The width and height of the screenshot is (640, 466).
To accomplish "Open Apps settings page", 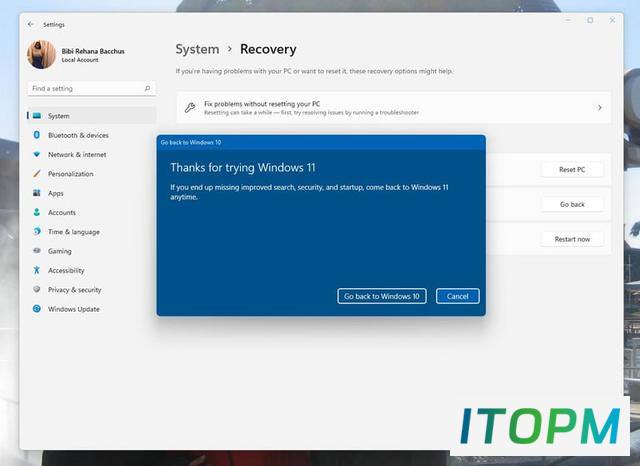I will coord(92,193).
